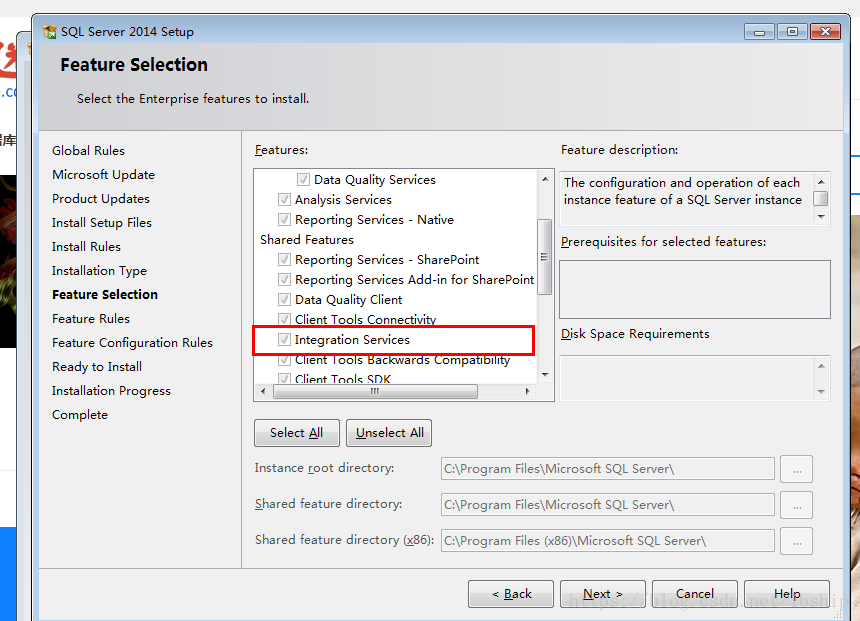Minimize the SQL Server 2014 Setup window

pos(759,32)
